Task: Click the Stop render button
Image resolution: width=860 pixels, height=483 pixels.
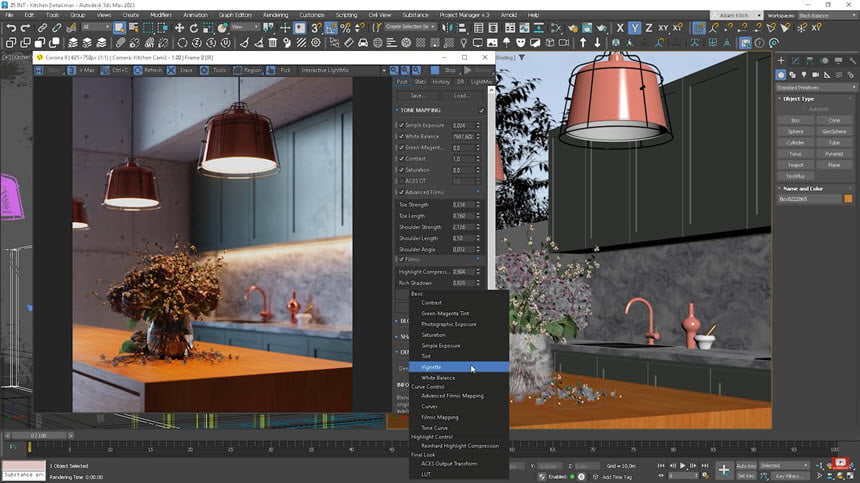Action: coord(444,70)
